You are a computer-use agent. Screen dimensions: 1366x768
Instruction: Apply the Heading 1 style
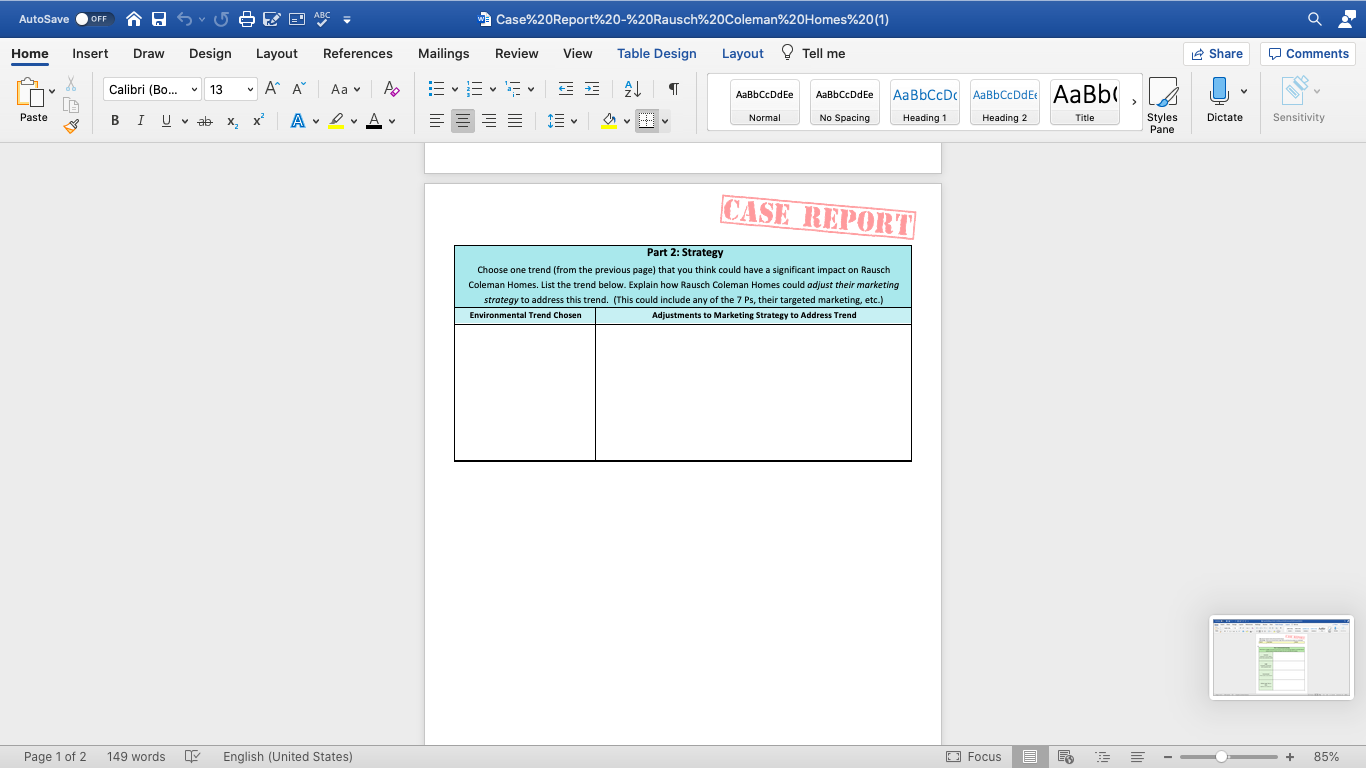[x=925, y=102]
